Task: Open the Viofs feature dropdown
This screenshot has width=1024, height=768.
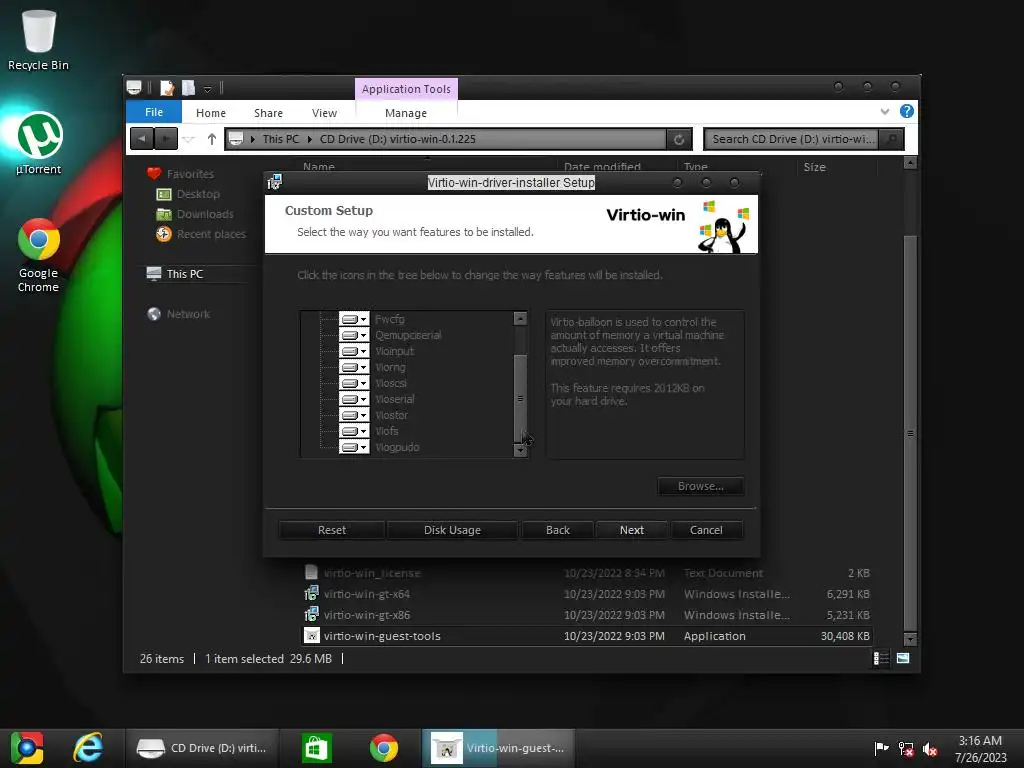Action: click(x=354, y=431)
